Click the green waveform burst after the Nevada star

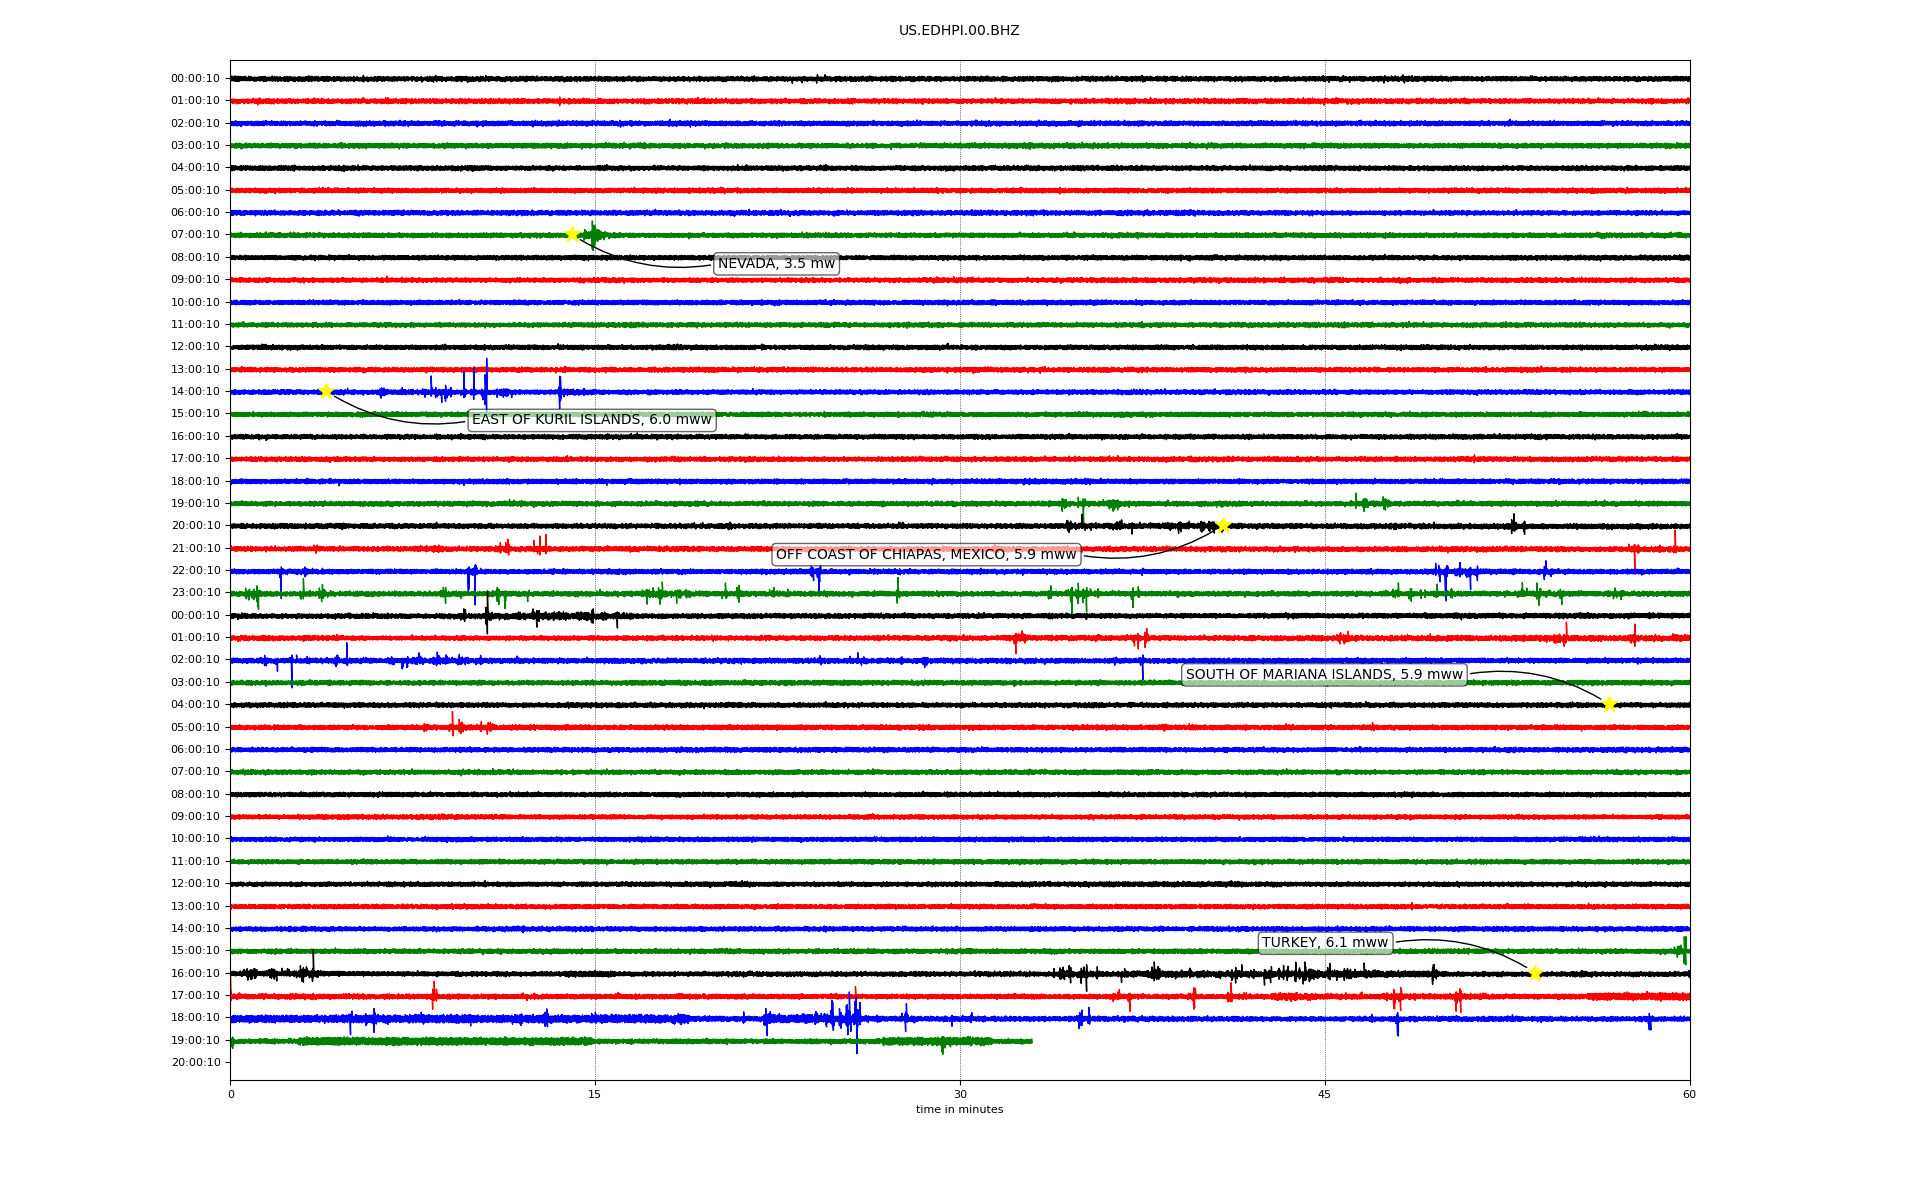pyautogui.click(x=594, y=235)
